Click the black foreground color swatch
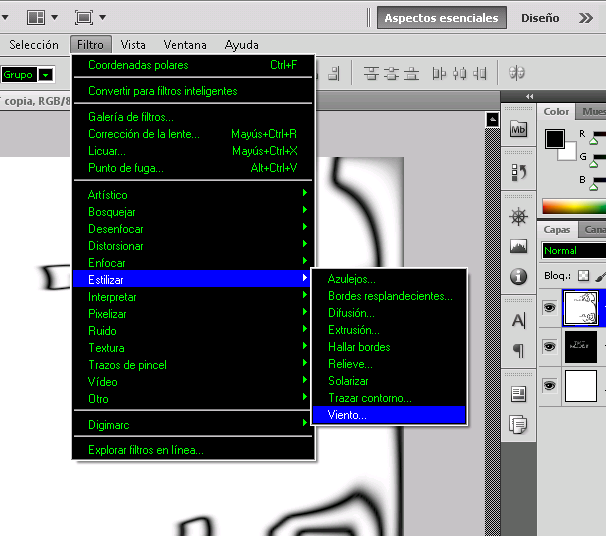The height and width of the screenshot is (536, 606). (x=554, y=139)
